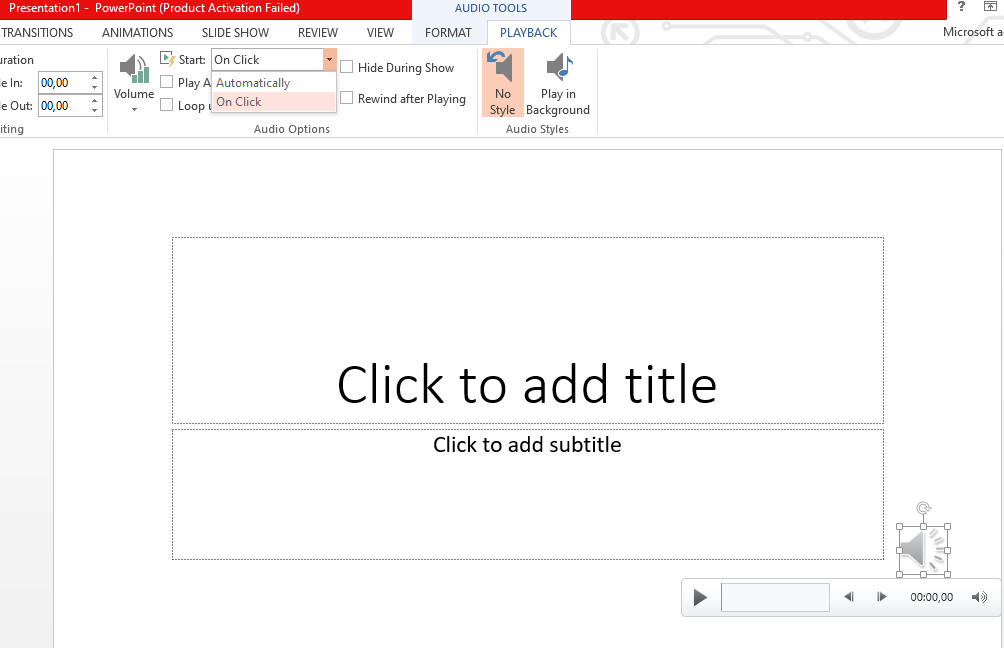Select the audio speaker object on slide

click(922, 548)
